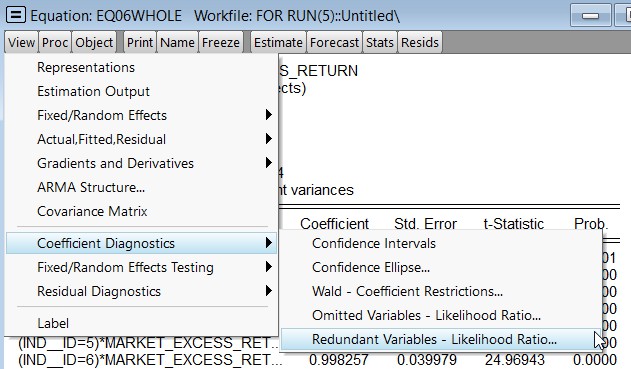Click the Stats toolbar button
Image resolution: width=631 pixels, height=369 pixels.
(379, 42)
